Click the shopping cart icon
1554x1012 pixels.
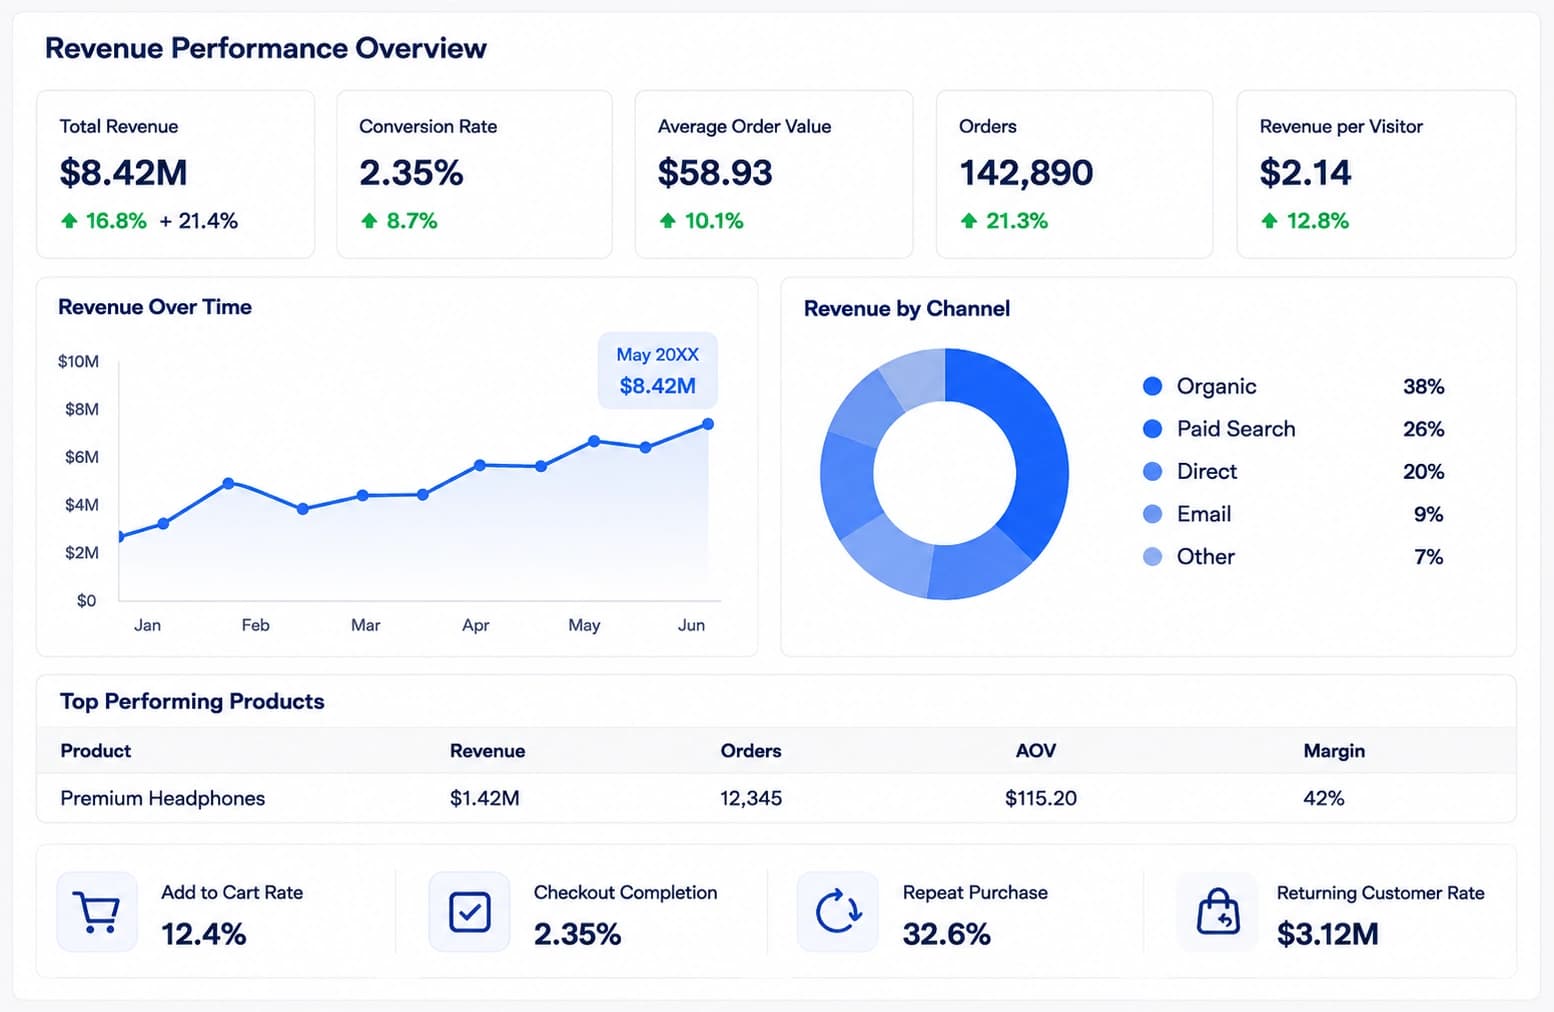click(x=97, y=912)
